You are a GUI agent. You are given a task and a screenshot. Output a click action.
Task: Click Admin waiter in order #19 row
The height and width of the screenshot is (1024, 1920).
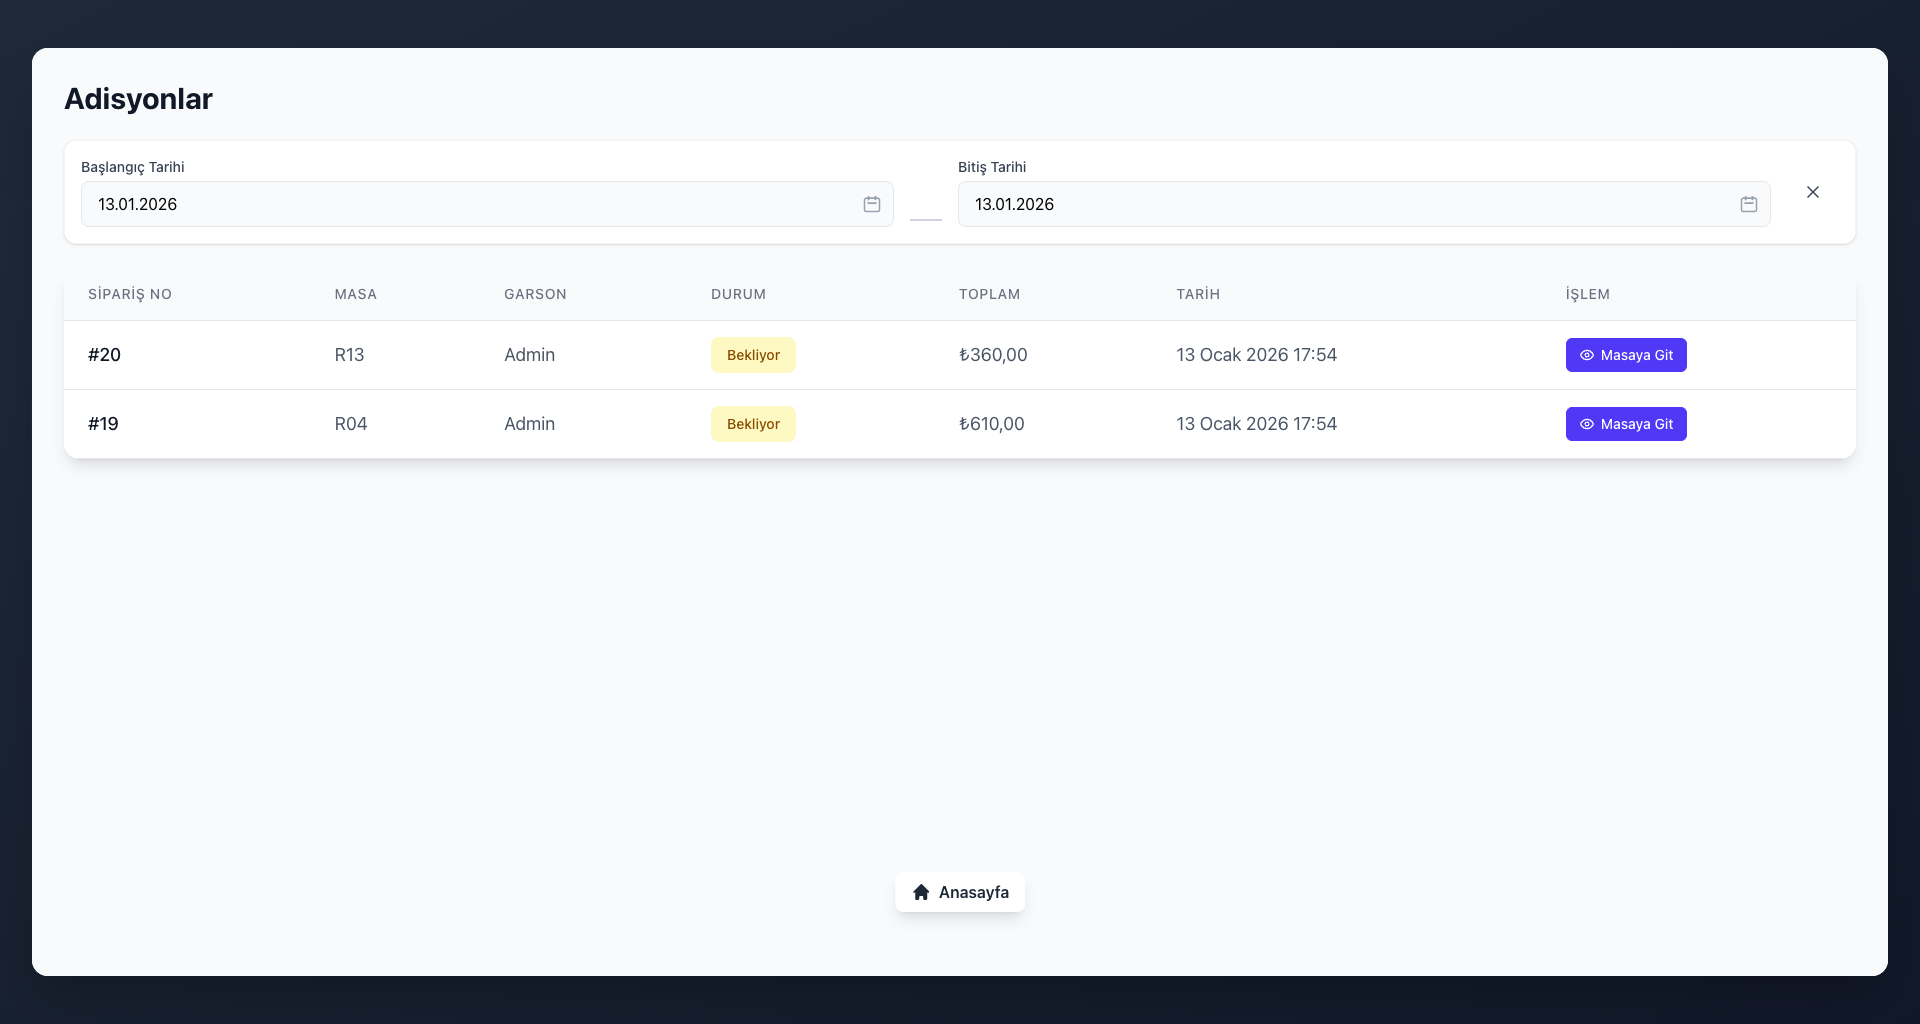(x=529, y=424)
